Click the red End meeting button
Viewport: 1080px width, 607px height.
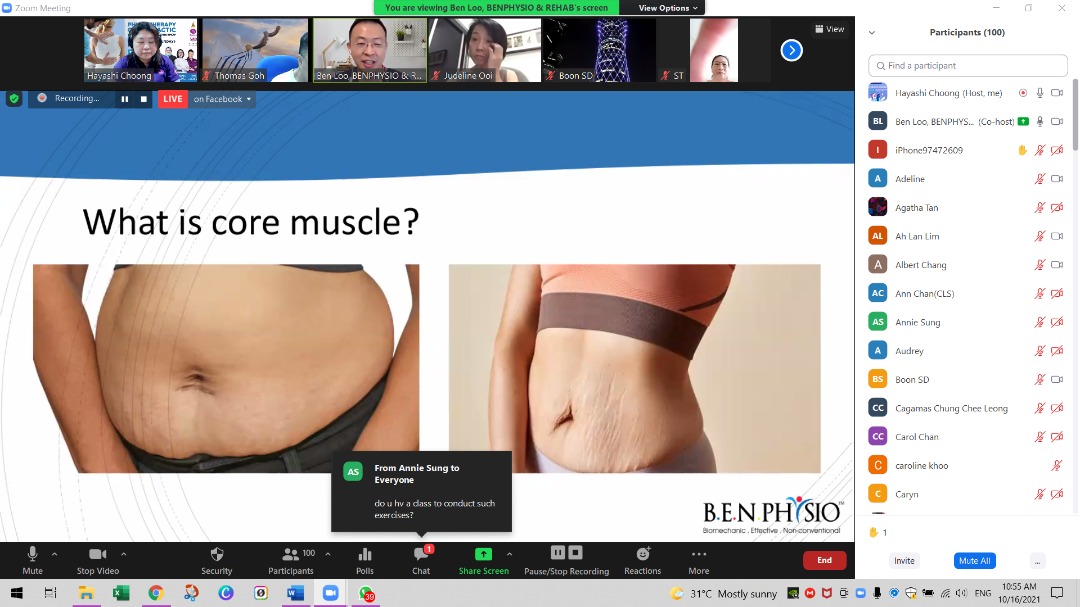[824, 560]
